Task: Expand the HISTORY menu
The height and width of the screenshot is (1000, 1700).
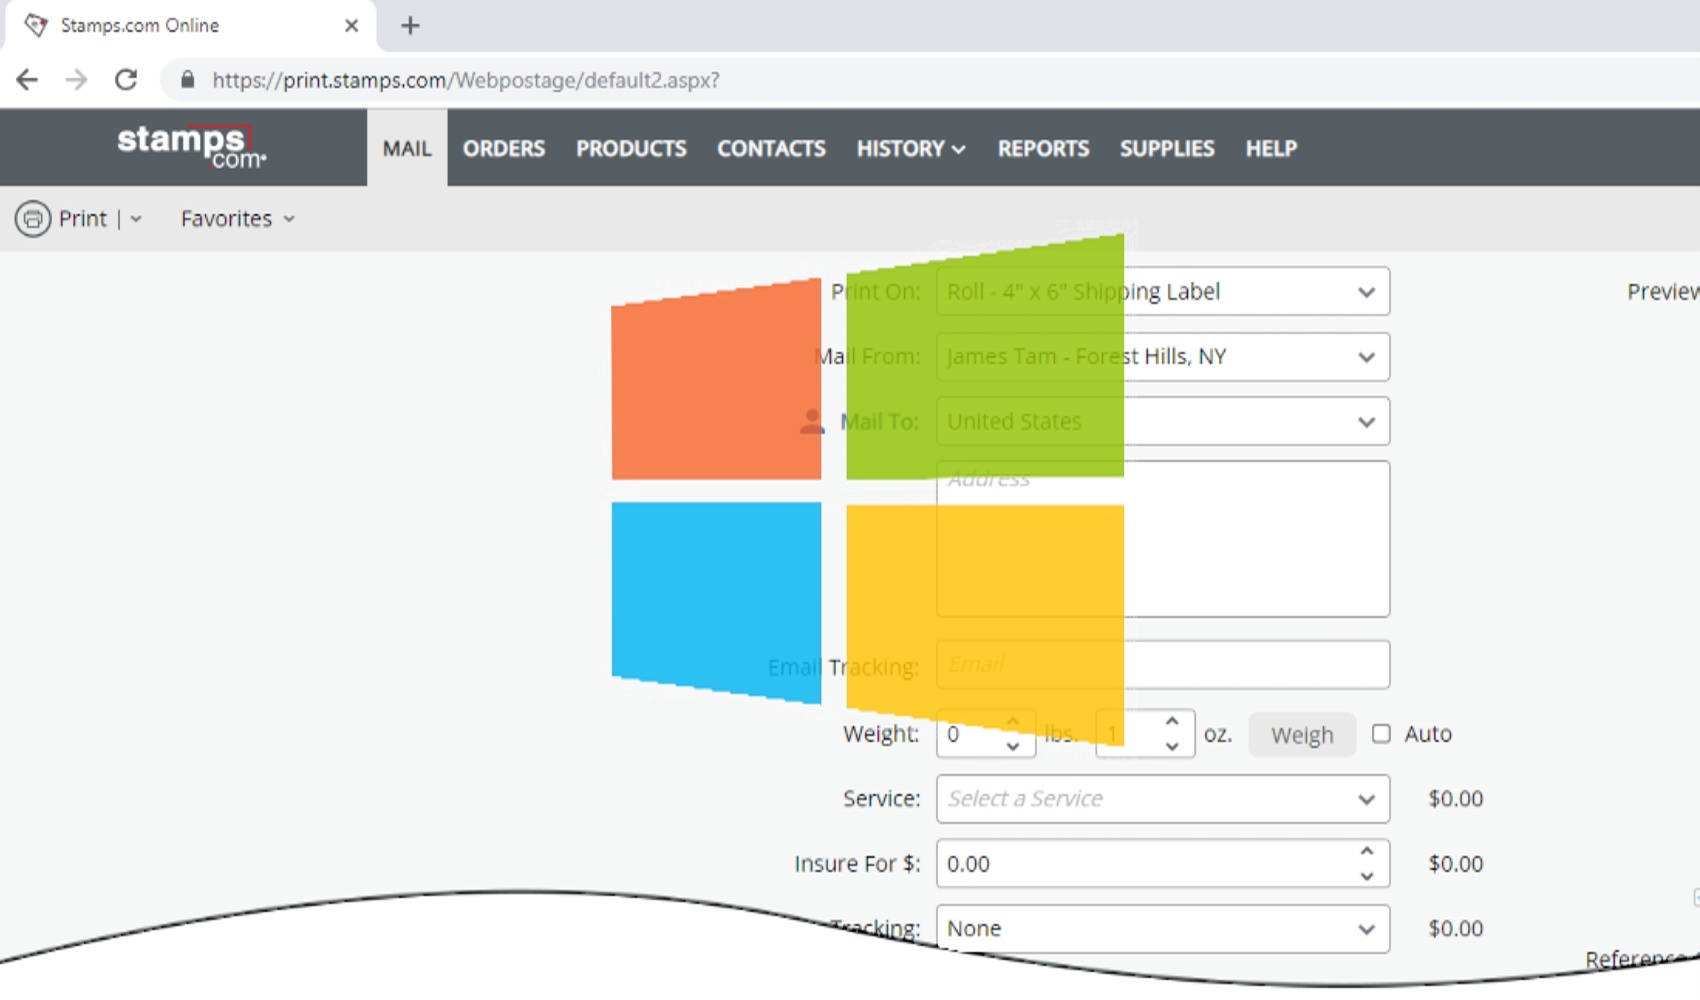Action: [911, 148]
